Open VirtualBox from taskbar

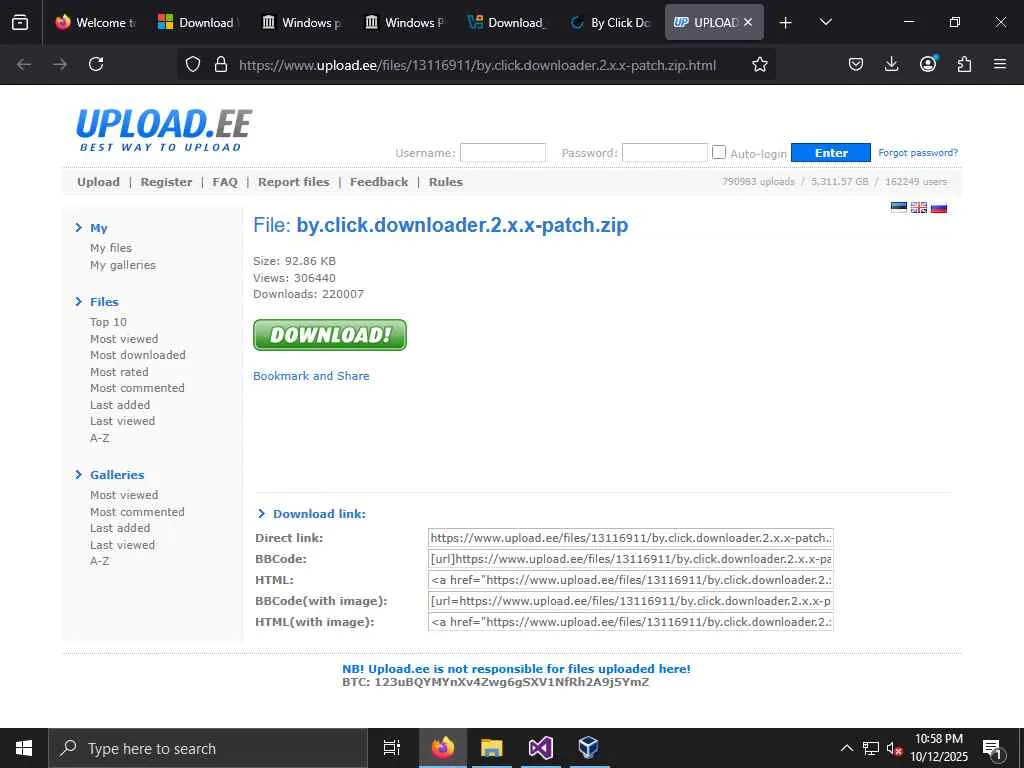pos(589,748)
